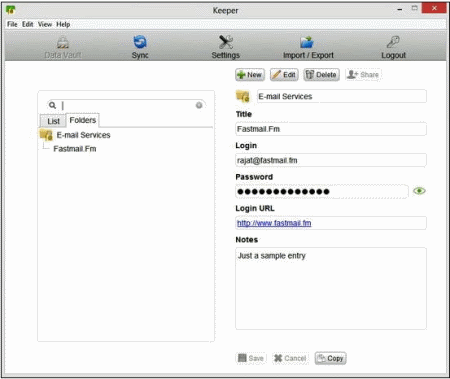
Task: Minimize the Keeper window
Action: pyautogui.click(x=400, y=9)
